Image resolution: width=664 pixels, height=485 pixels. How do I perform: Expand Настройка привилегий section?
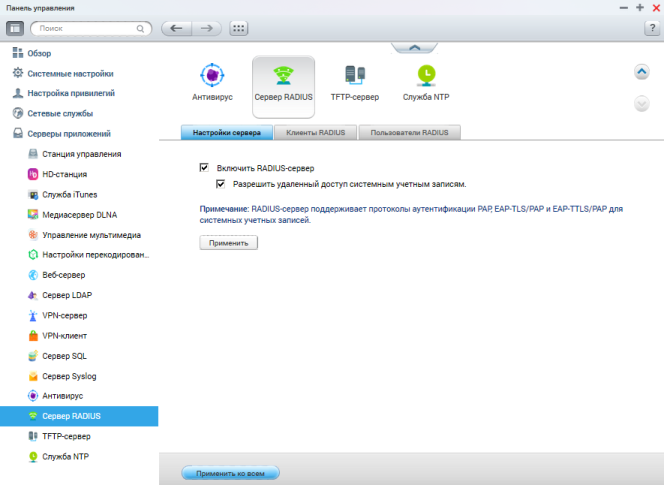(x=64, y=93)
